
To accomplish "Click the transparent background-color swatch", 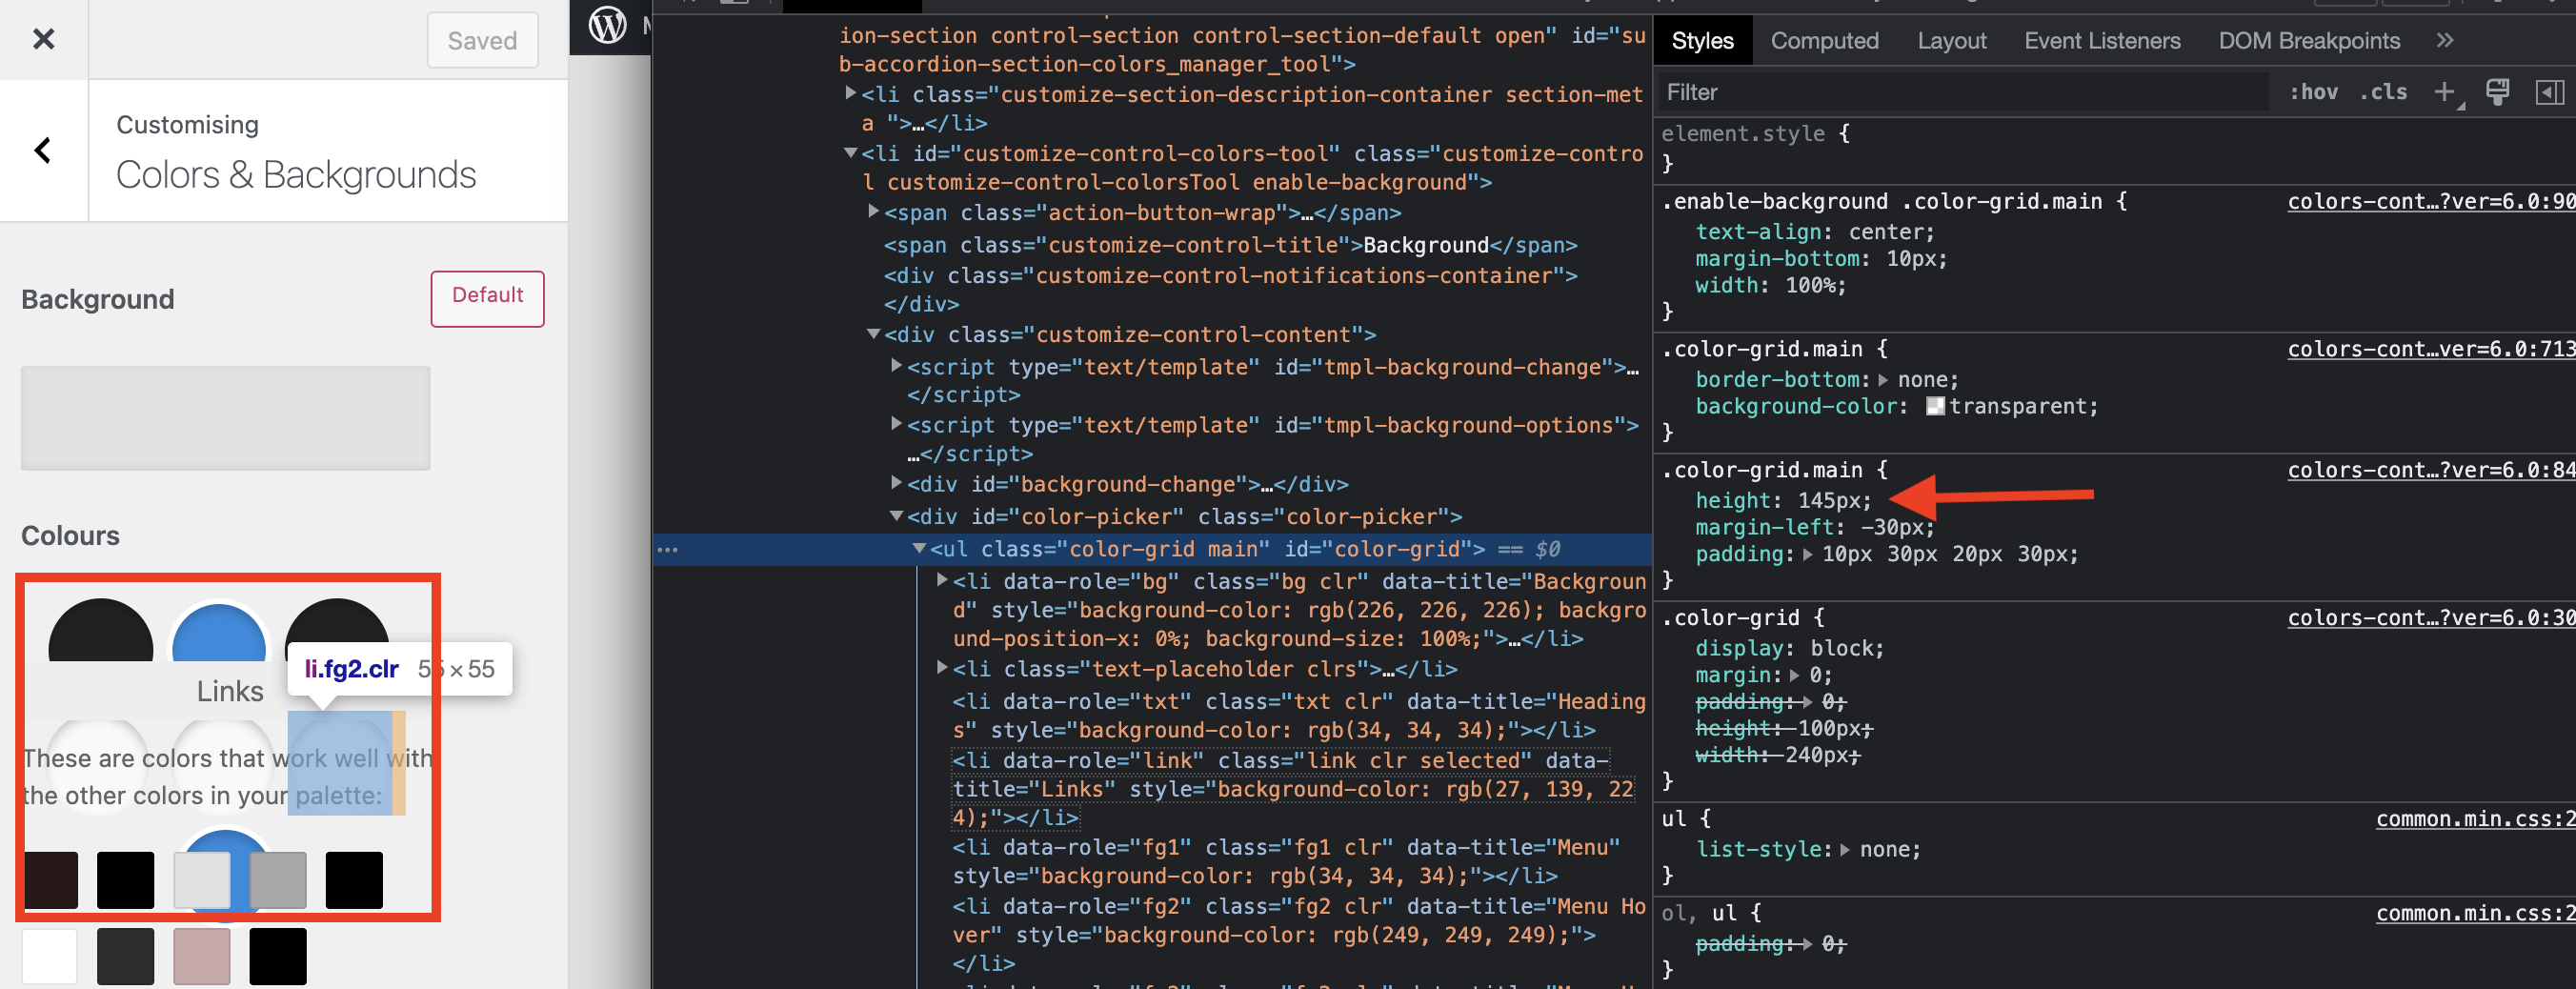I will pyautogui.click(x=1935, y=406).
